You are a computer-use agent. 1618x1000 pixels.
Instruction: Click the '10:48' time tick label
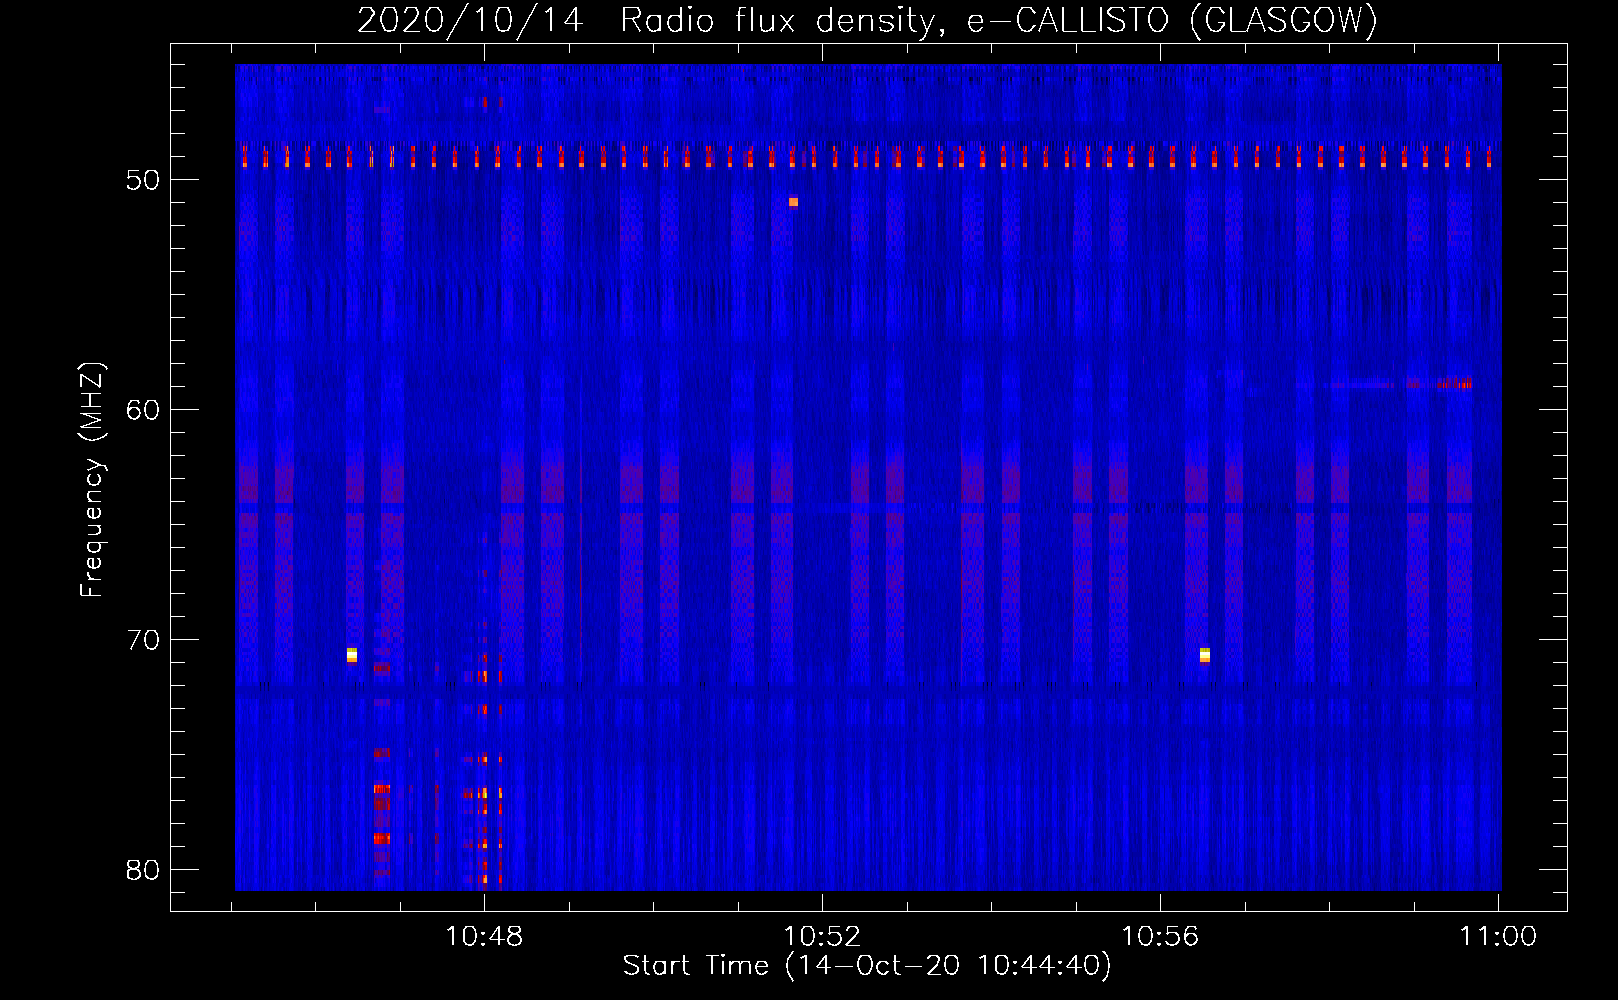(484, 937)
